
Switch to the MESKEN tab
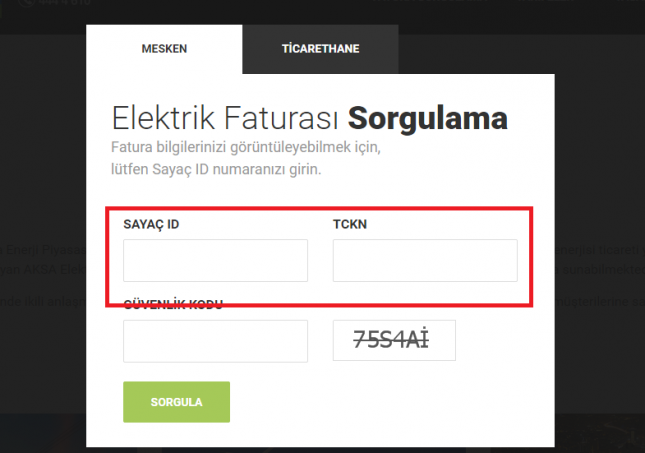pyautogui.click(x=164, y=49)
